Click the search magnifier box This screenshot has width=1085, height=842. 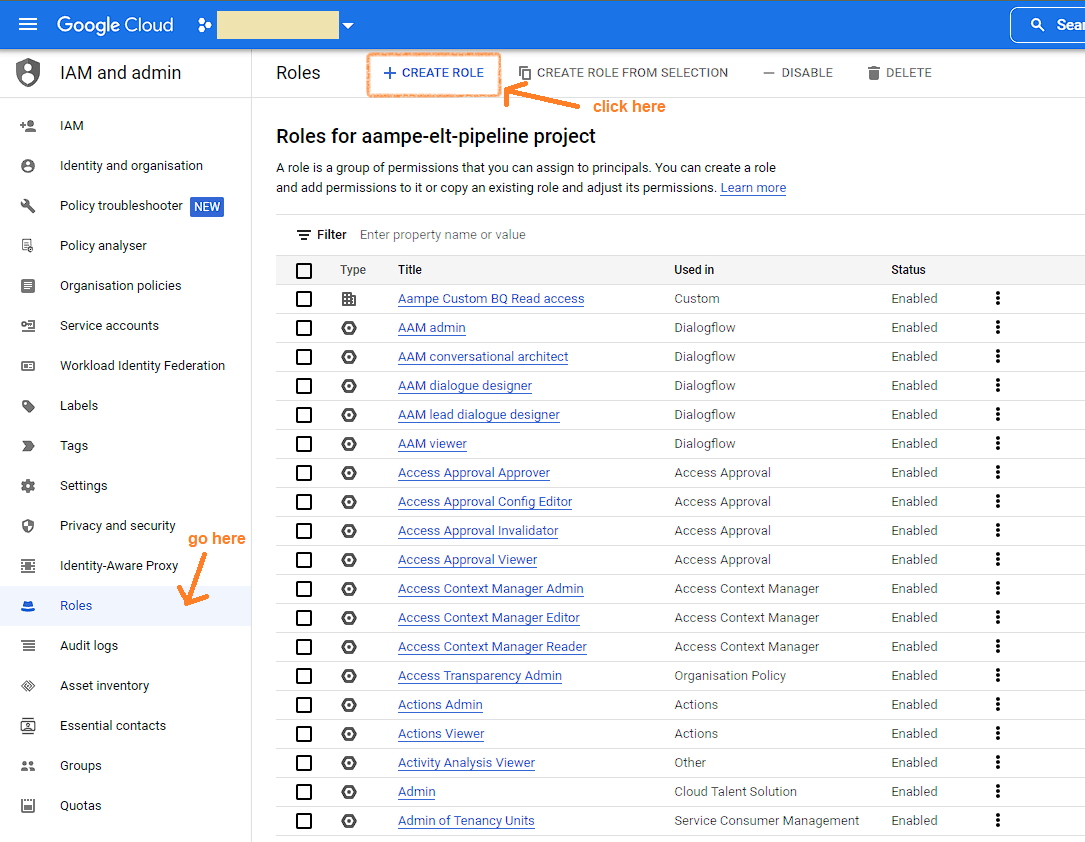click(x=1048, y=25)
